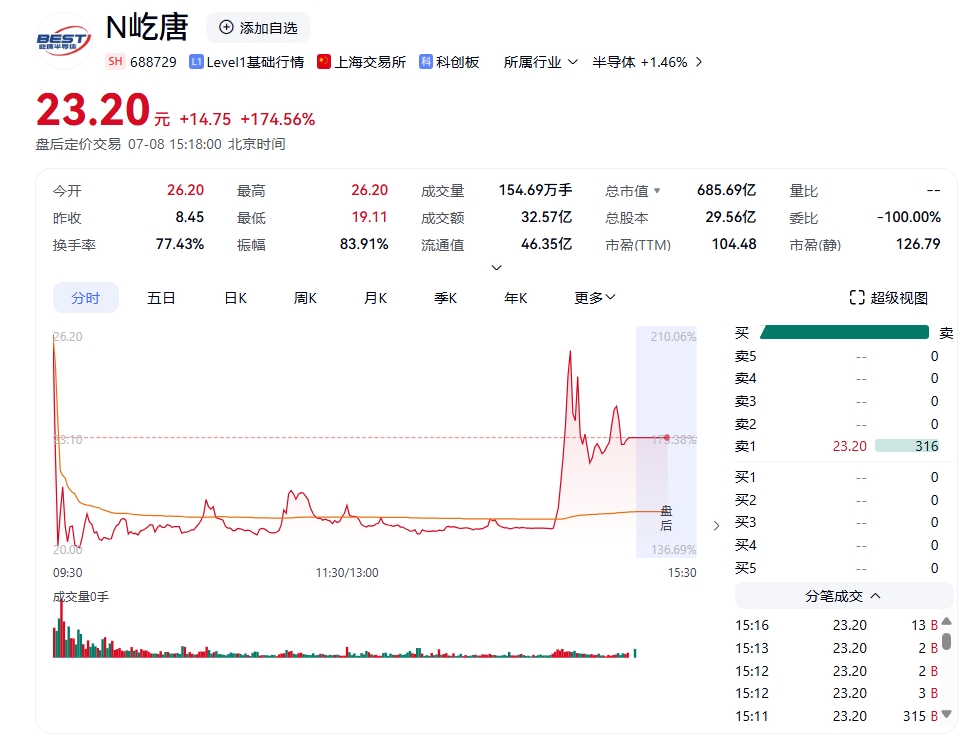Expand more stock data with chevron
The height and width of the screenshot is (749, 972).
pos(496,268)
